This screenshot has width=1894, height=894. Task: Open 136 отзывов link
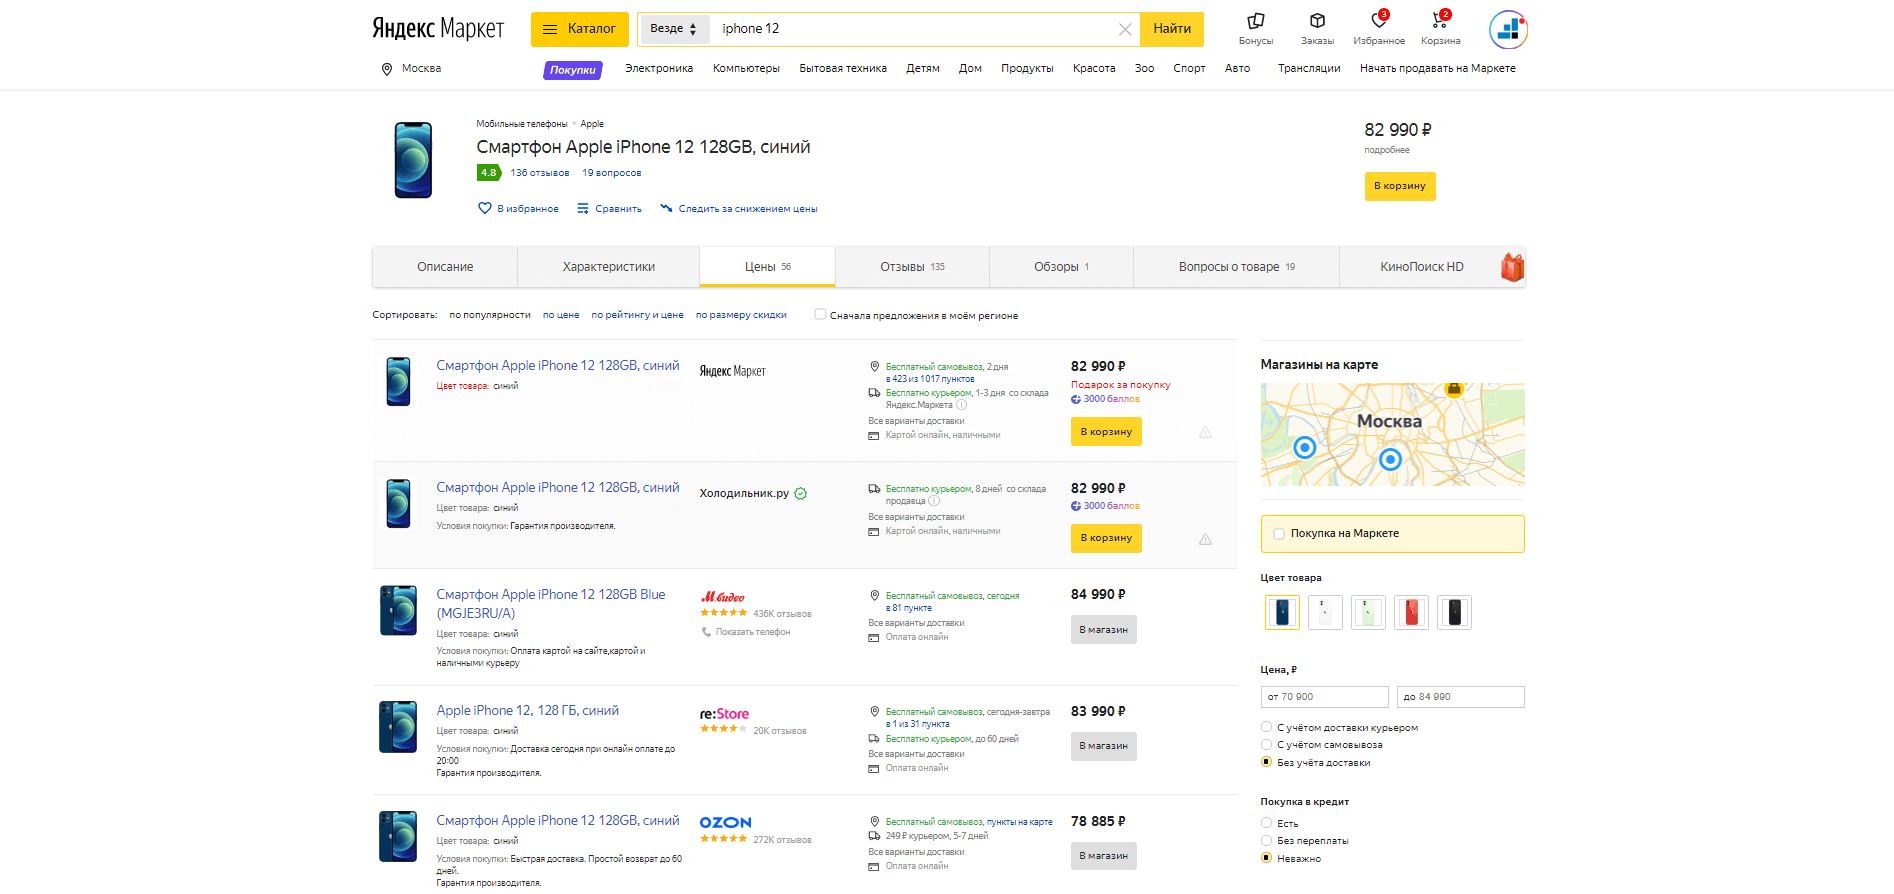click(540, 173)
